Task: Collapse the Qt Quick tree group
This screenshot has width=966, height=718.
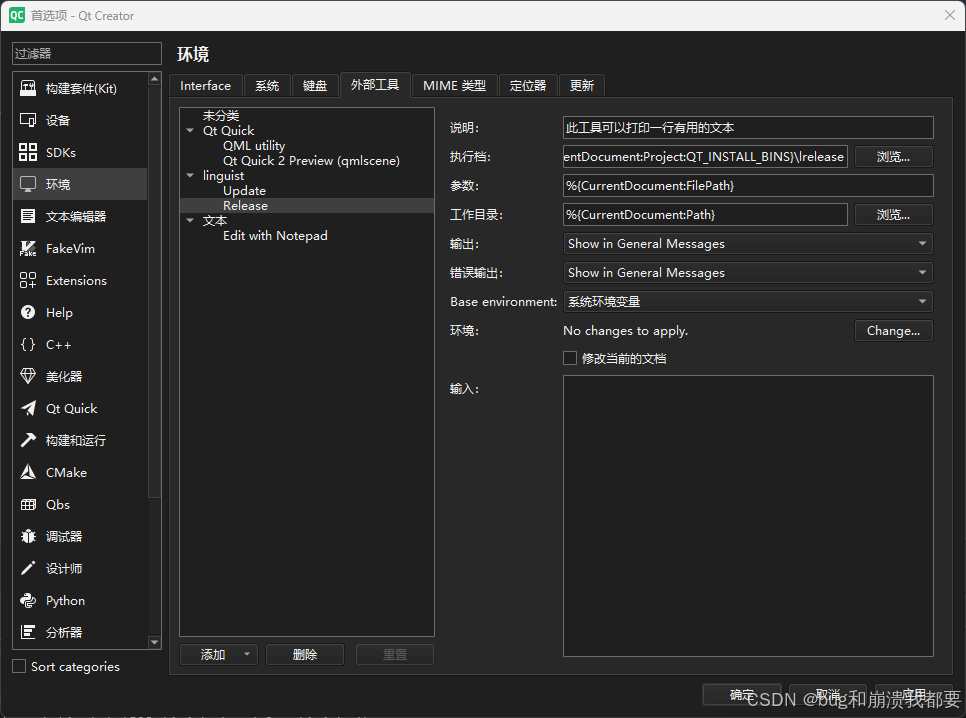Action: coord(190,131)
